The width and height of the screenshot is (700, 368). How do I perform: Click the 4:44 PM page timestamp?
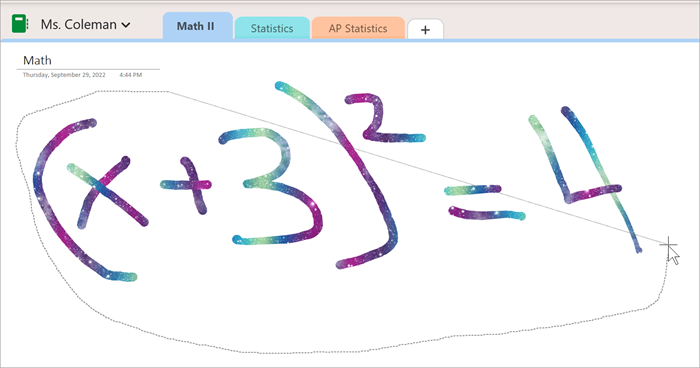pos(130,75)
